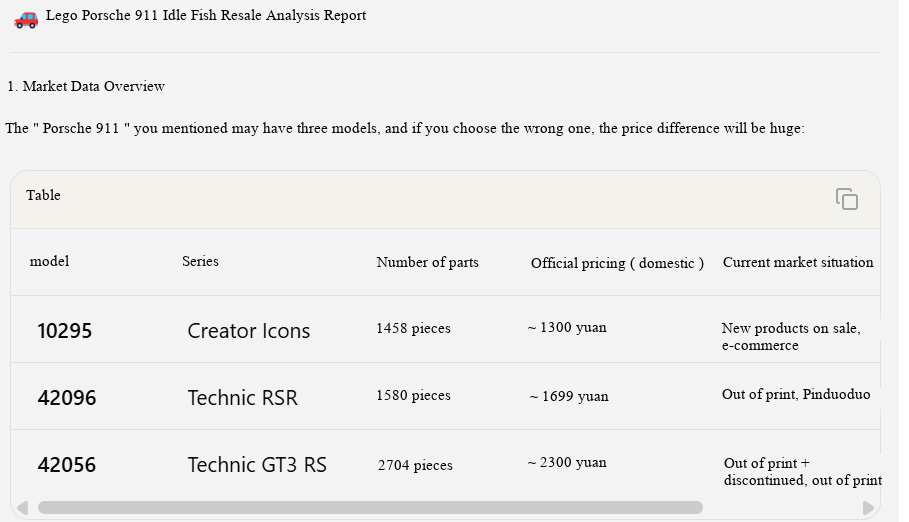
Task: Click the horizontal scrollbar thumb under the table
Action: [370, 508]
